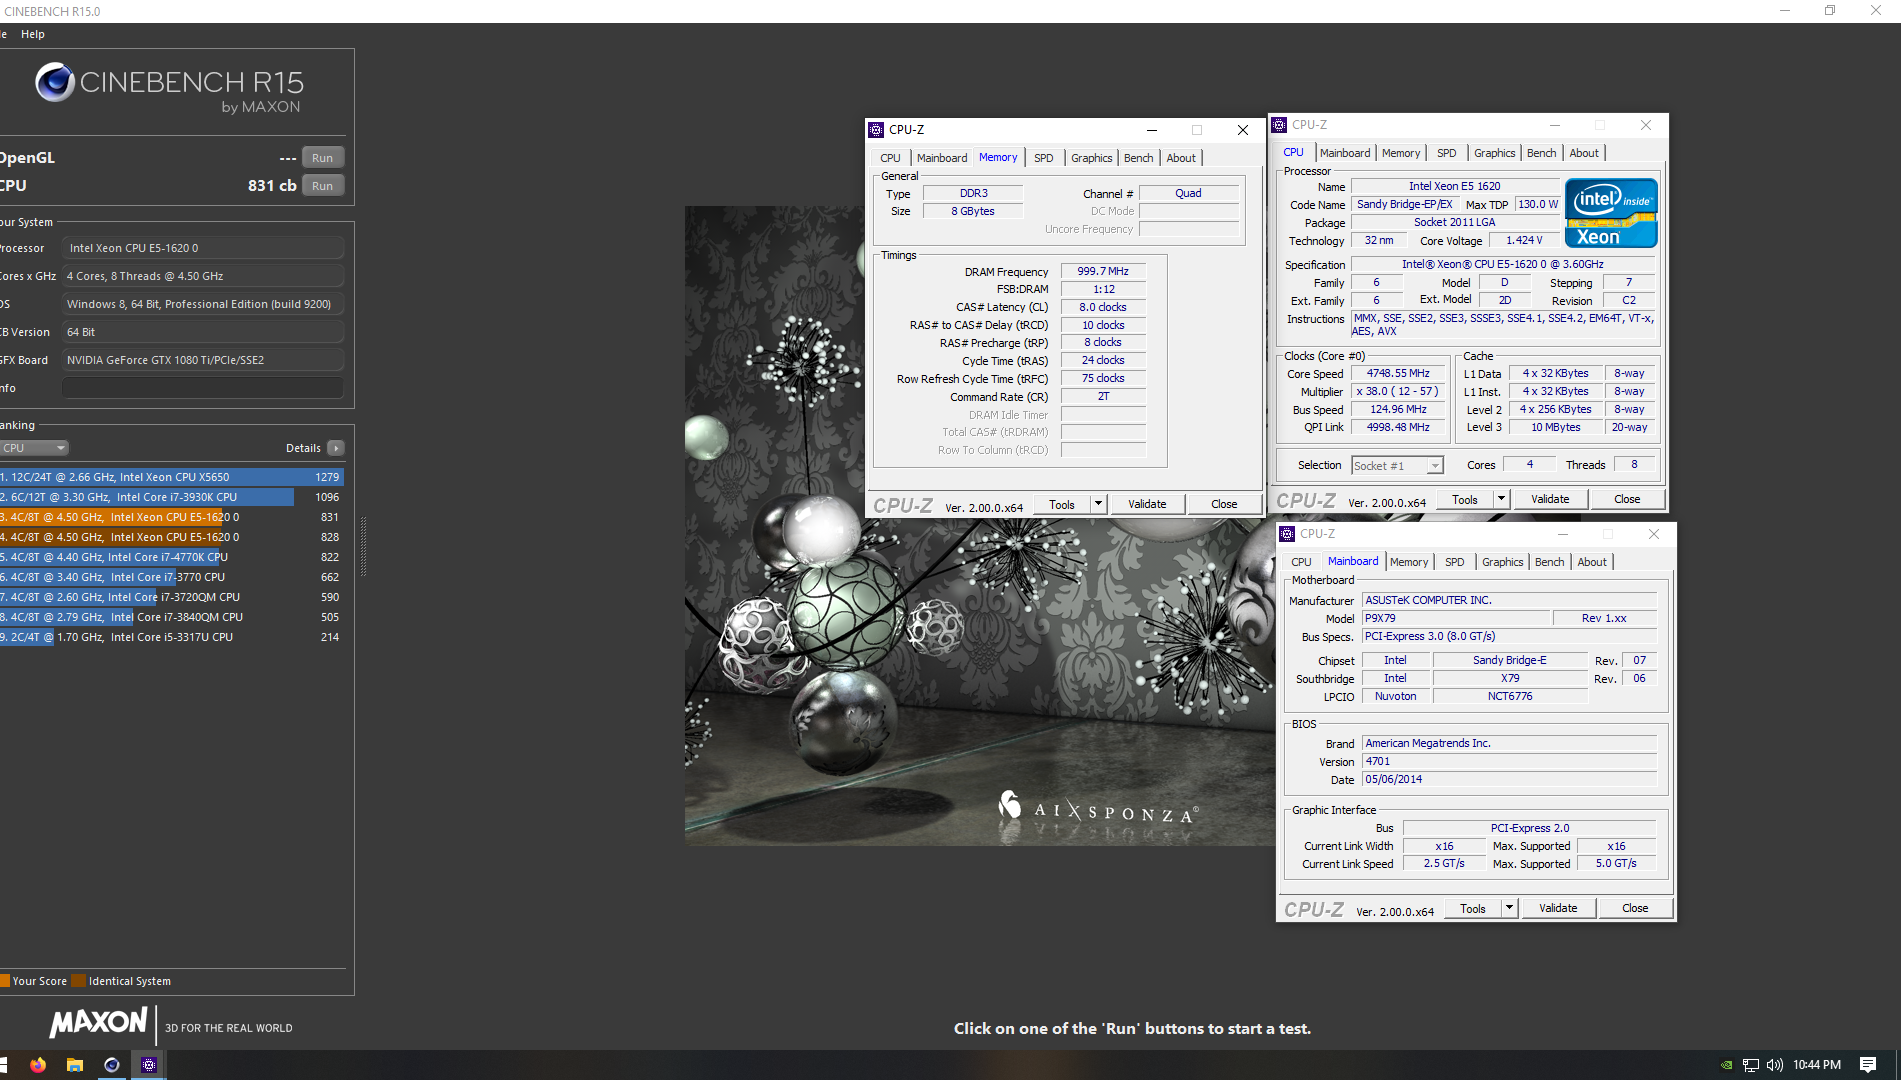Viewport: 1901px width, 1080px height.
Task: Open File Explorer from the taskbar
Action: (x=75, y=1065)
